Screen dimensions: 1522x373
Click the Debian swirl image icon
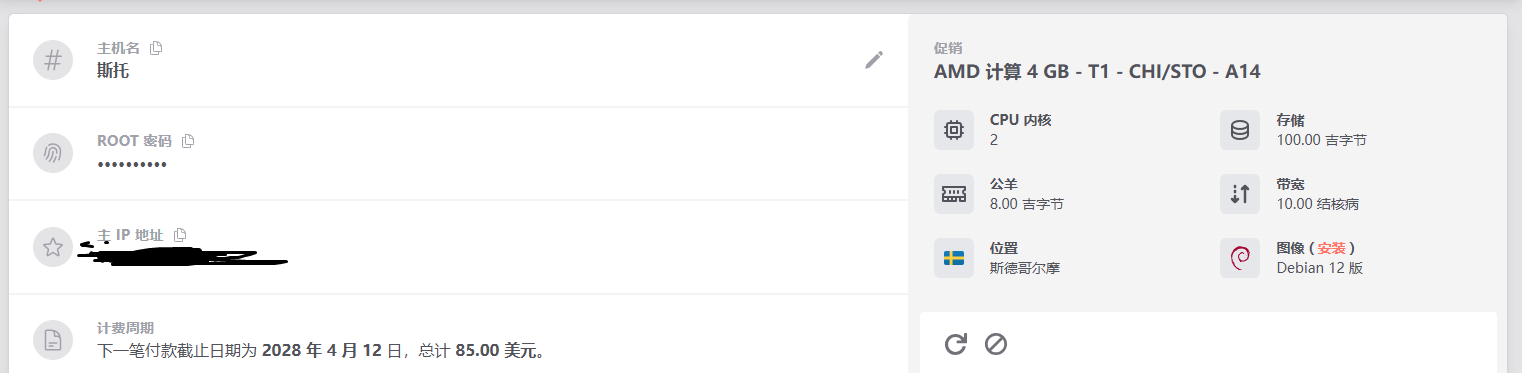coord(1240,258)
